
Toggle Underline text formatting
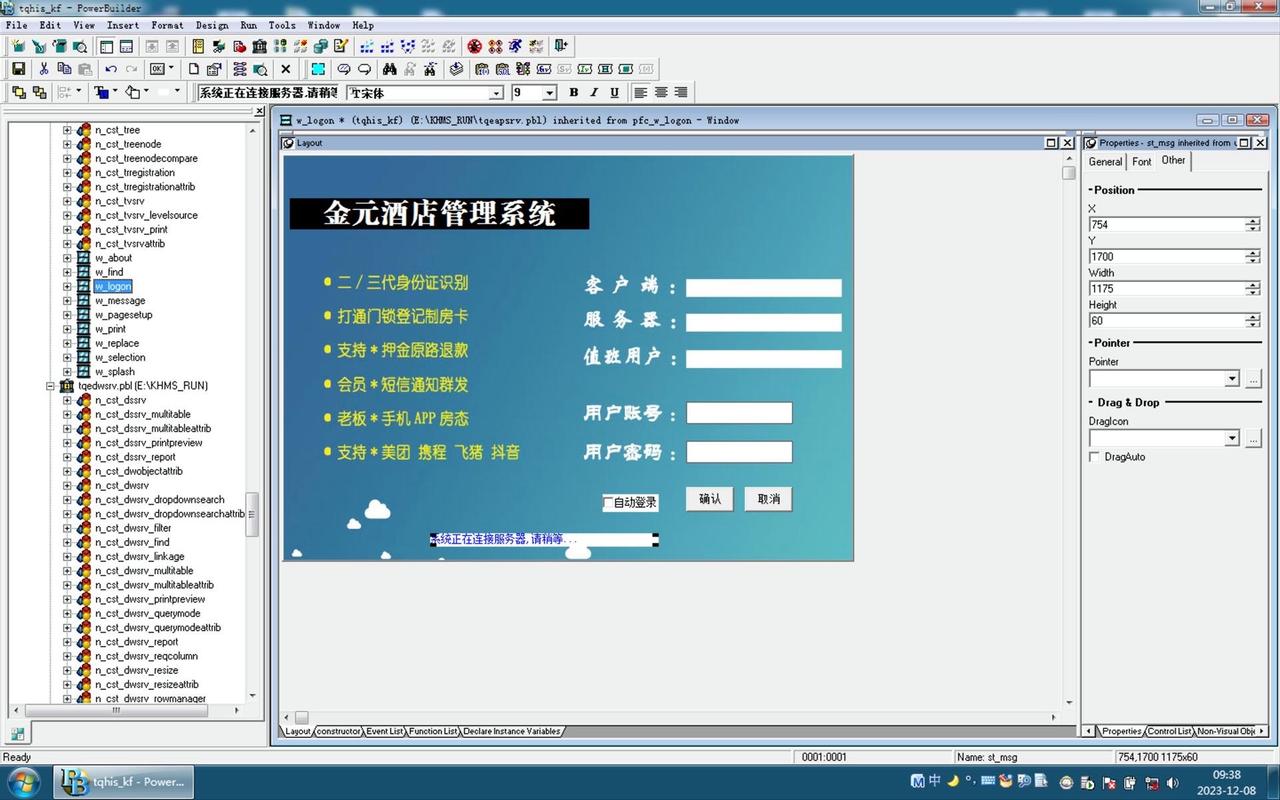(614, 92)
